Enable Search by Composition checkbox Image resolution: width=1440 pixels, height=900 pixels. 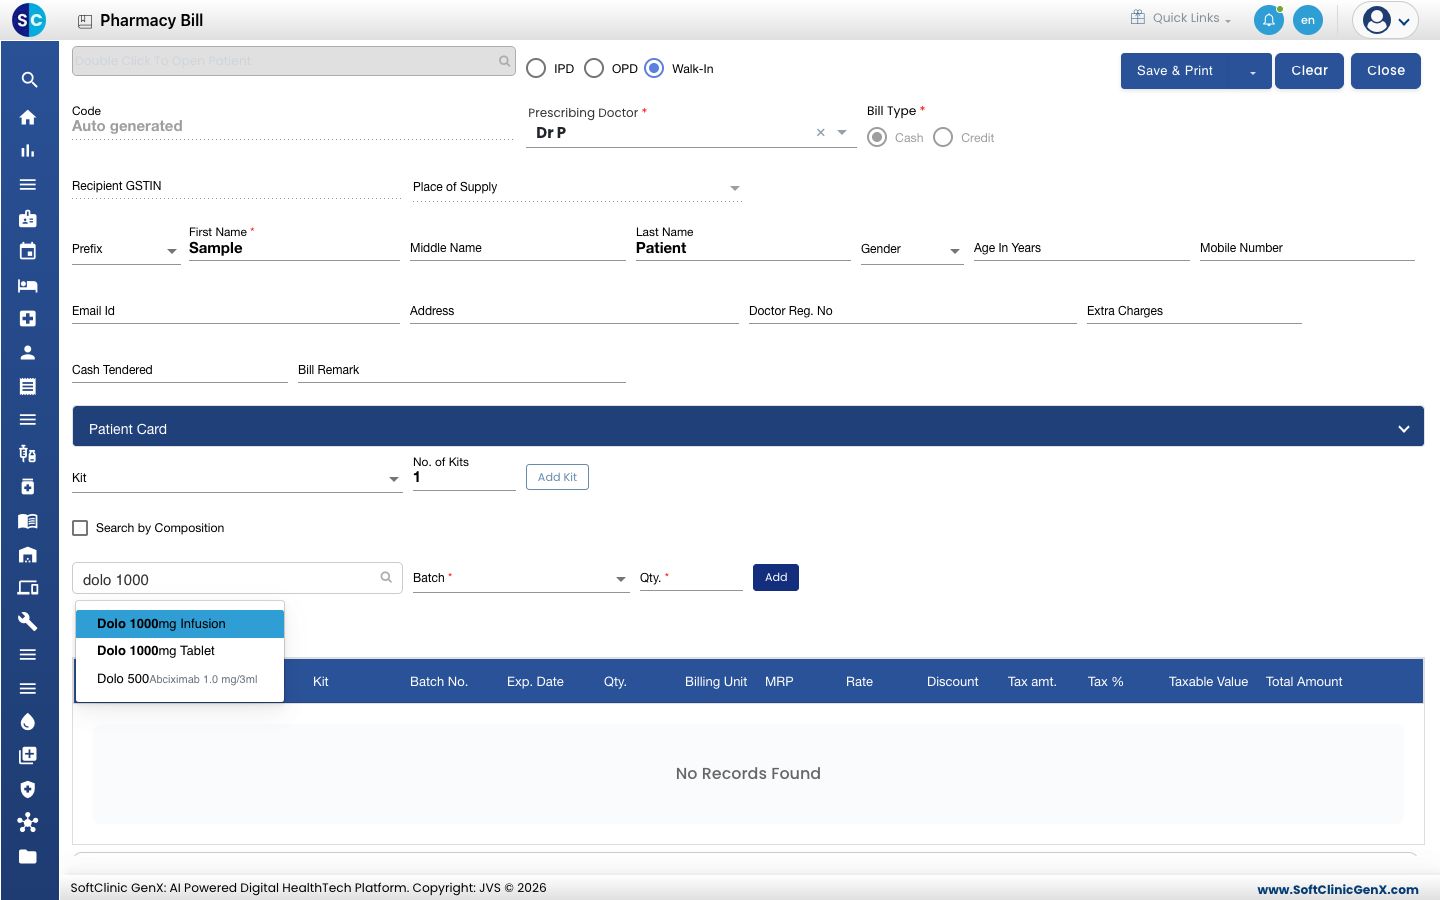pyautogui.click(x=80, y=528)
